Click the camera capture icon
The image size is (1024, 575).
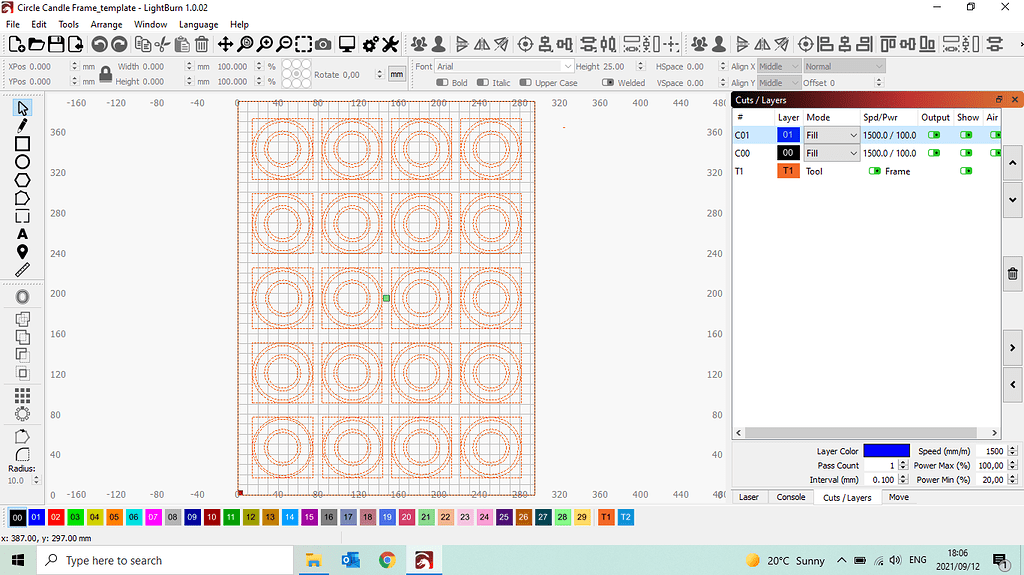tap(323, 44)
